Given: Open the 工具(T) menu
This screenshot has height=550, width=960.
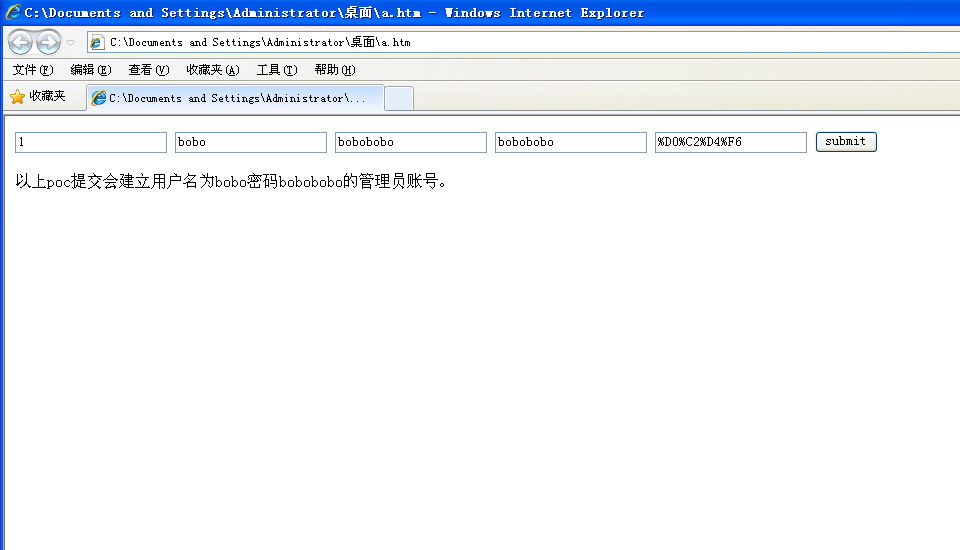Looking at the screenshot, I should pyautogui.click(x=277, y=70).
